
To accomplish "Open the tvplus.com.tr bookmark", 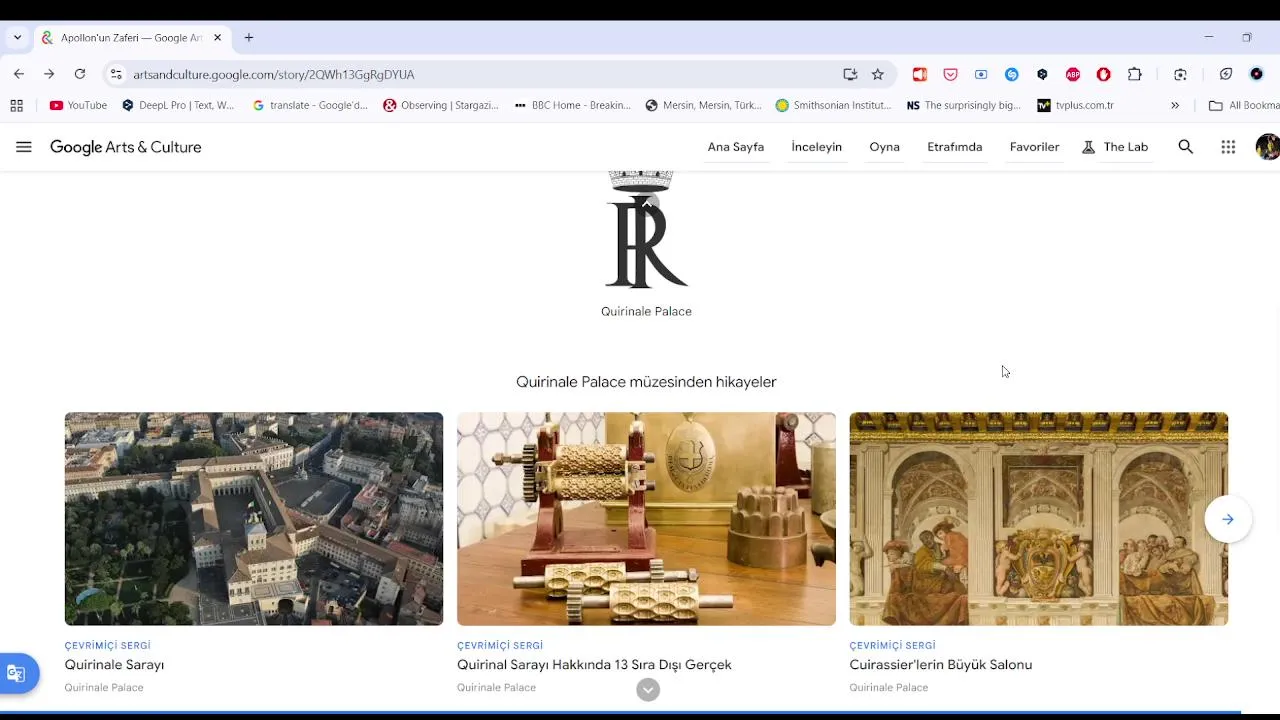I will point(1076,105).
